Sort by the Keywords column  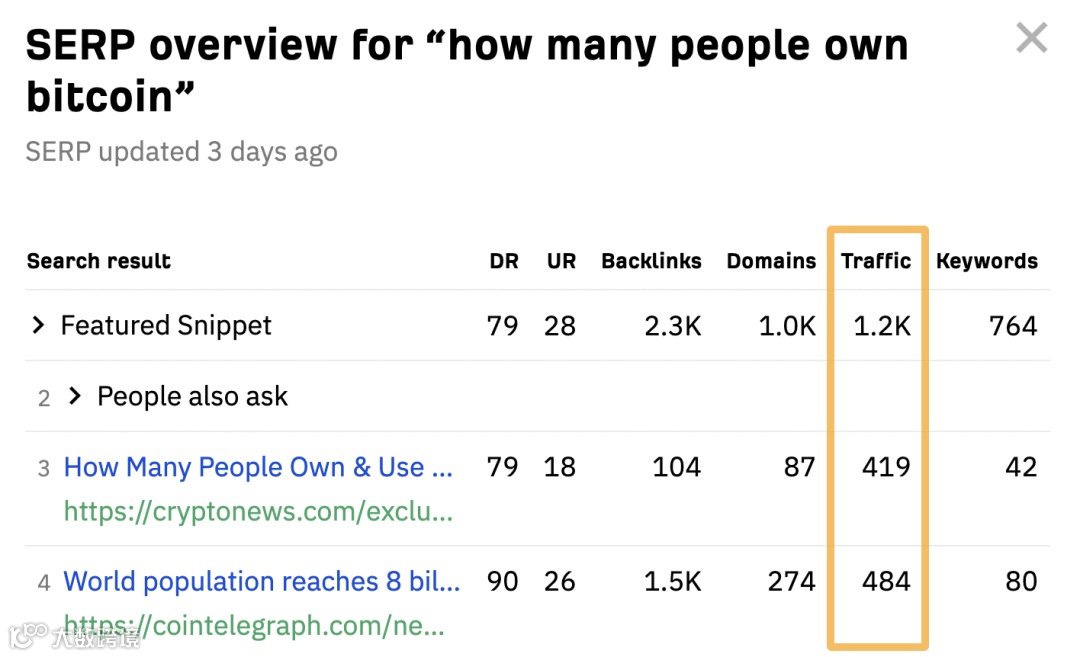point(987,261)
